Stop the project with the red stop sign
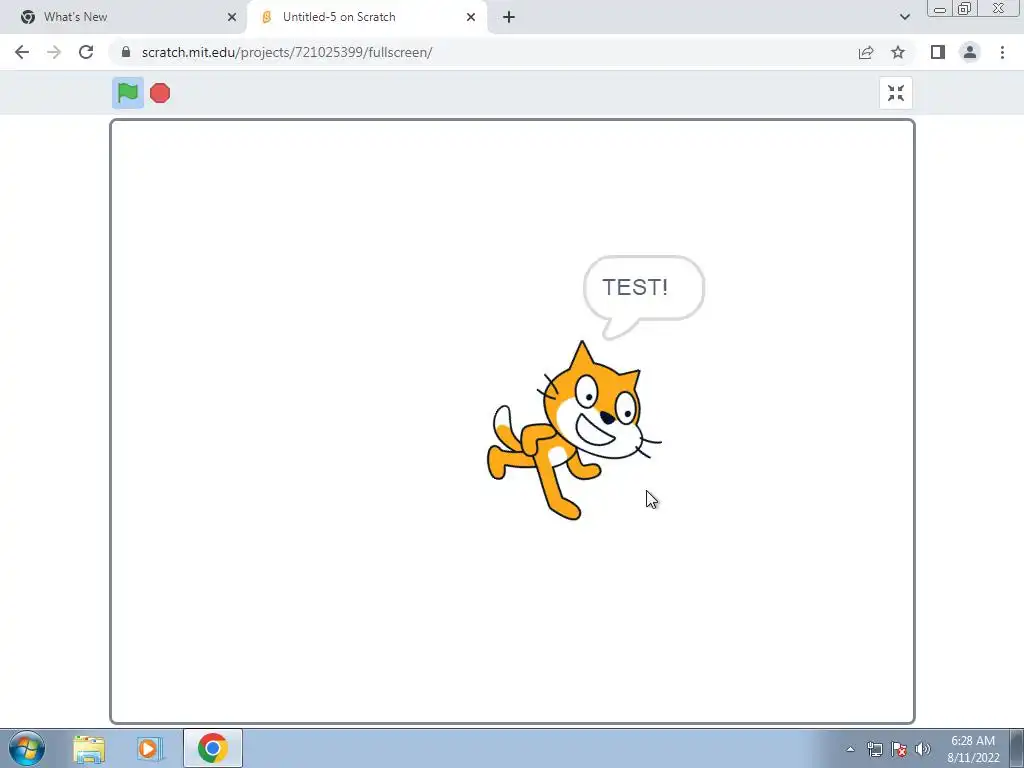This screenshot has width=1024, height=768. 160,93
